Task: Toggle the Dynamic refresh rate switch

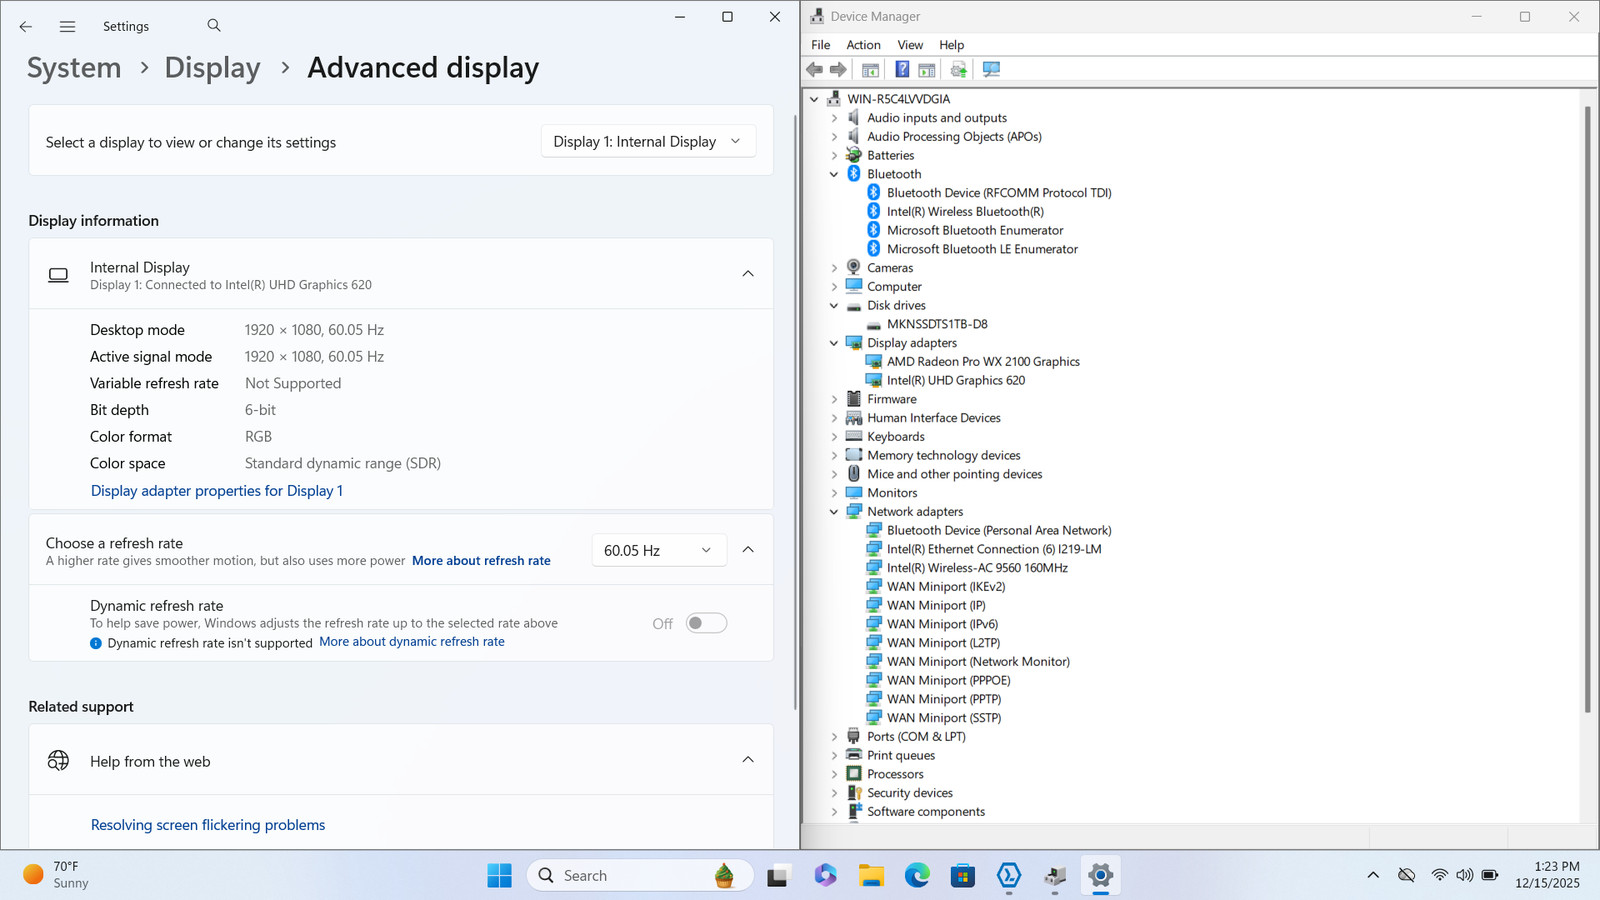Action: click(x=706, y=623)
